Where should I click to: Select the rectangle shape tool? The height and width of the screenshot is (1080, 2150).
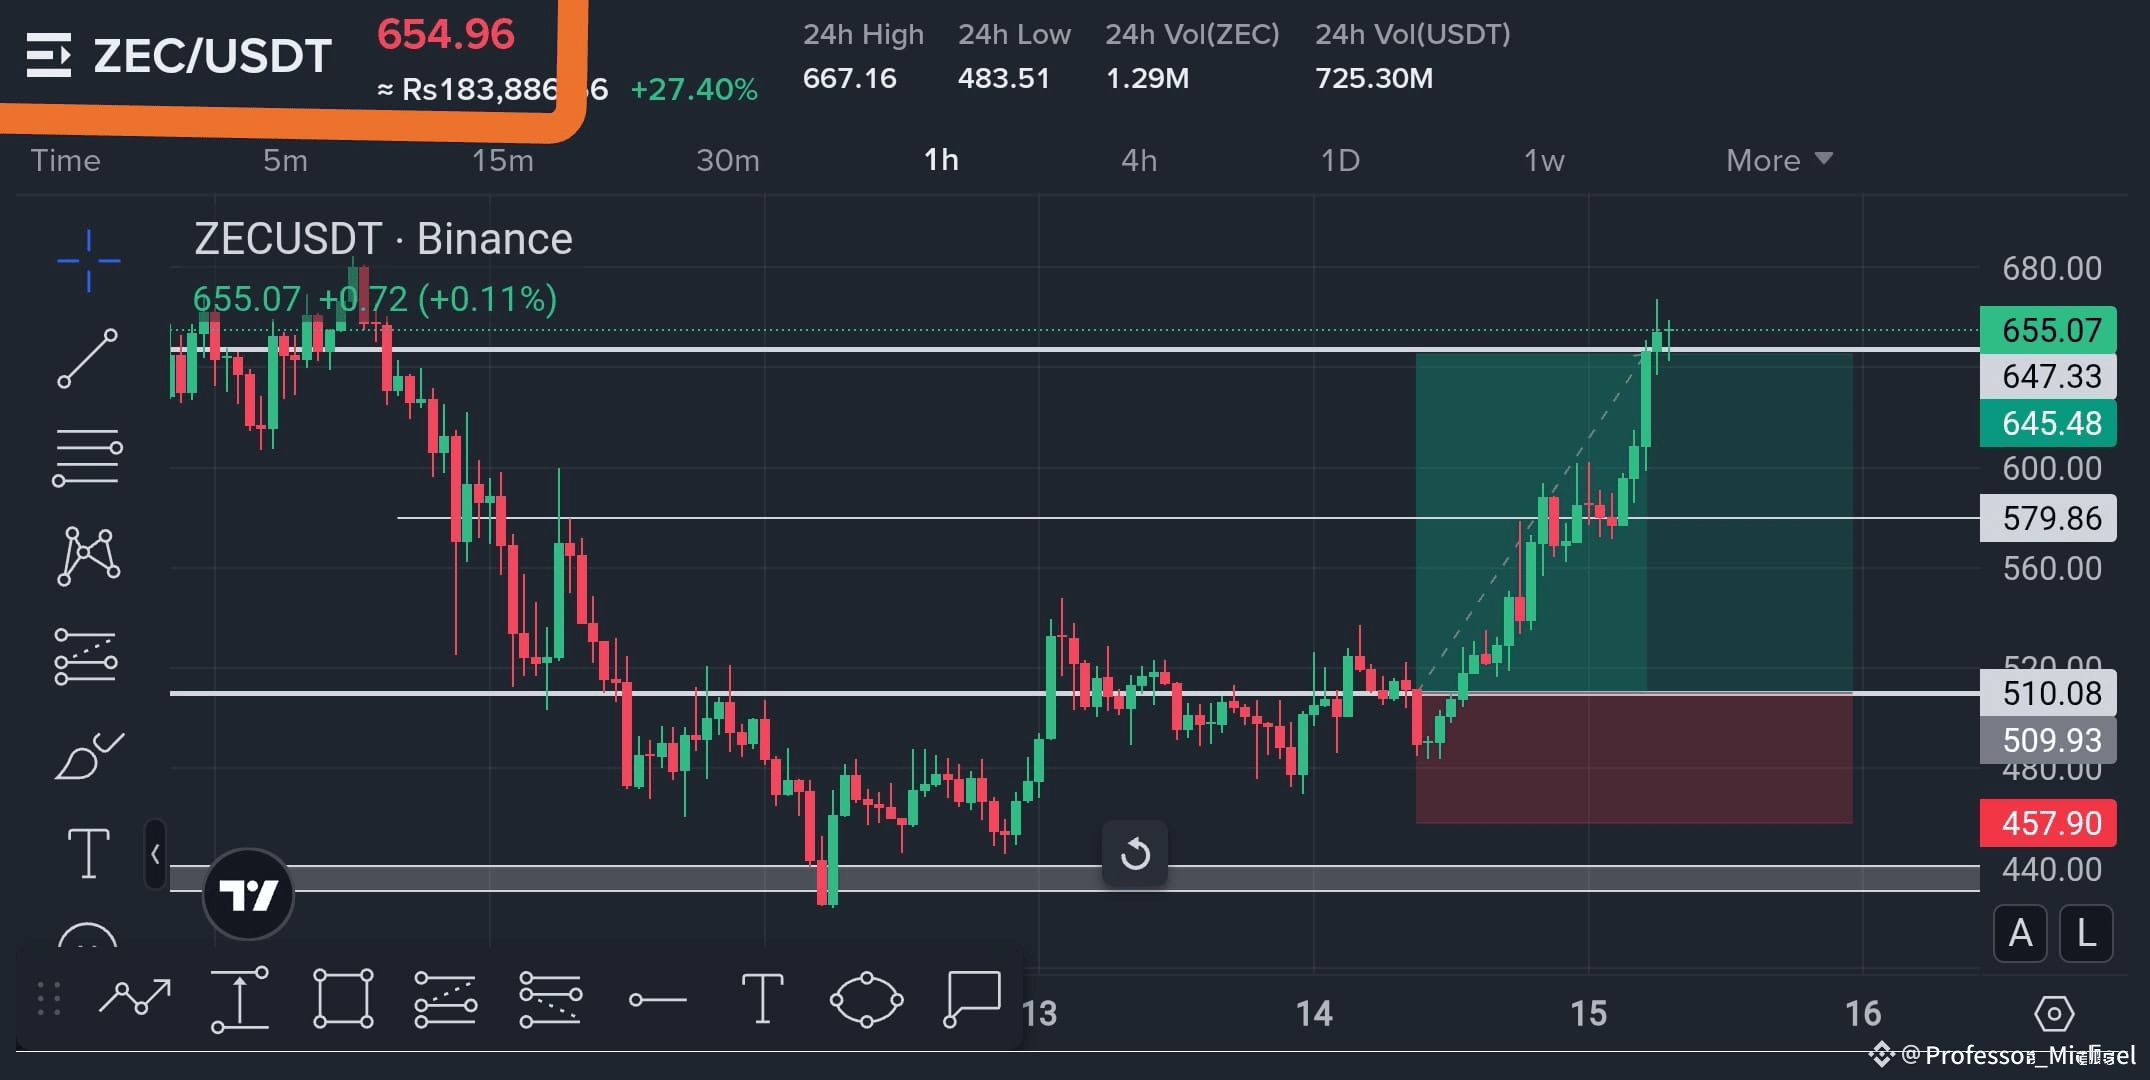[343, 998]
